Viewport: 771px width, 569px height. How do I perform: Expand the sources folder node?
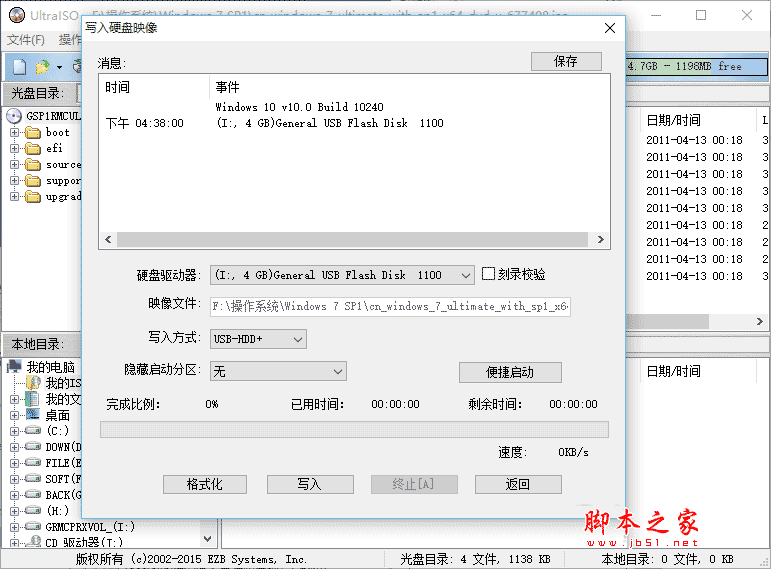click(14, 165)
